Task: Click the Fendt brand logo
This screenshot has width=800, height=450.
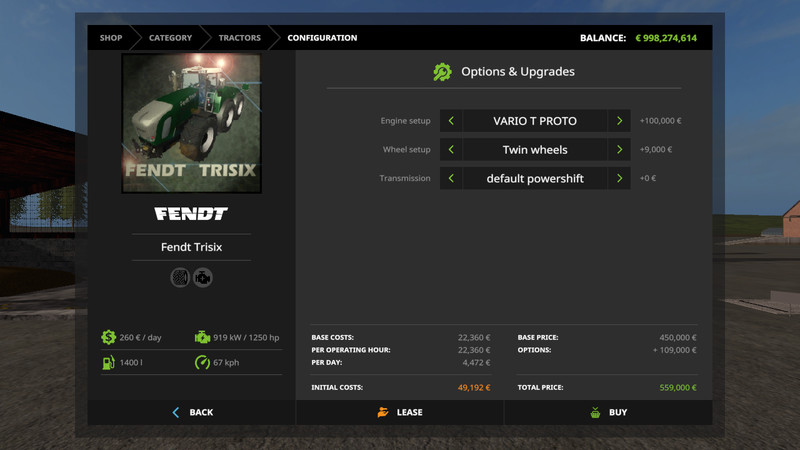Action: coord(191,214)
